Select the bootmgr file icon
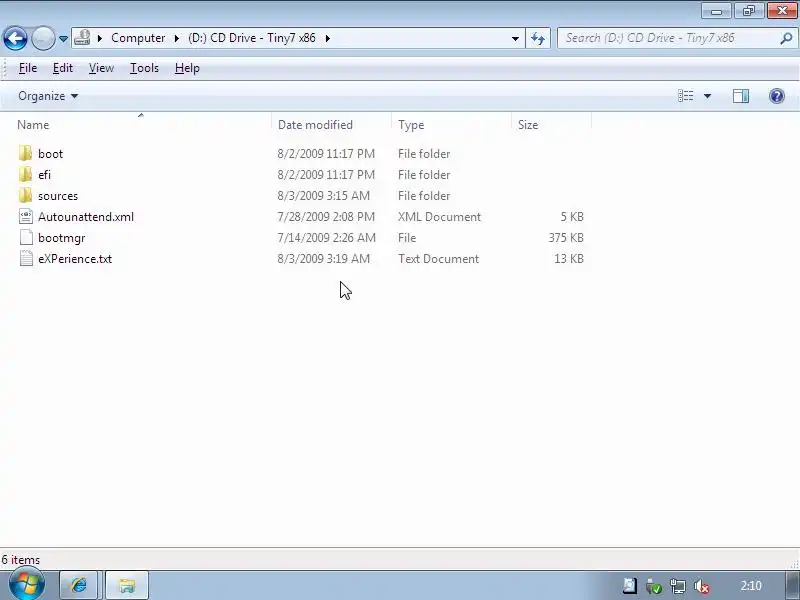Viewport: 800px width, 600px height. pyautogui.click(x=26, y=237)
